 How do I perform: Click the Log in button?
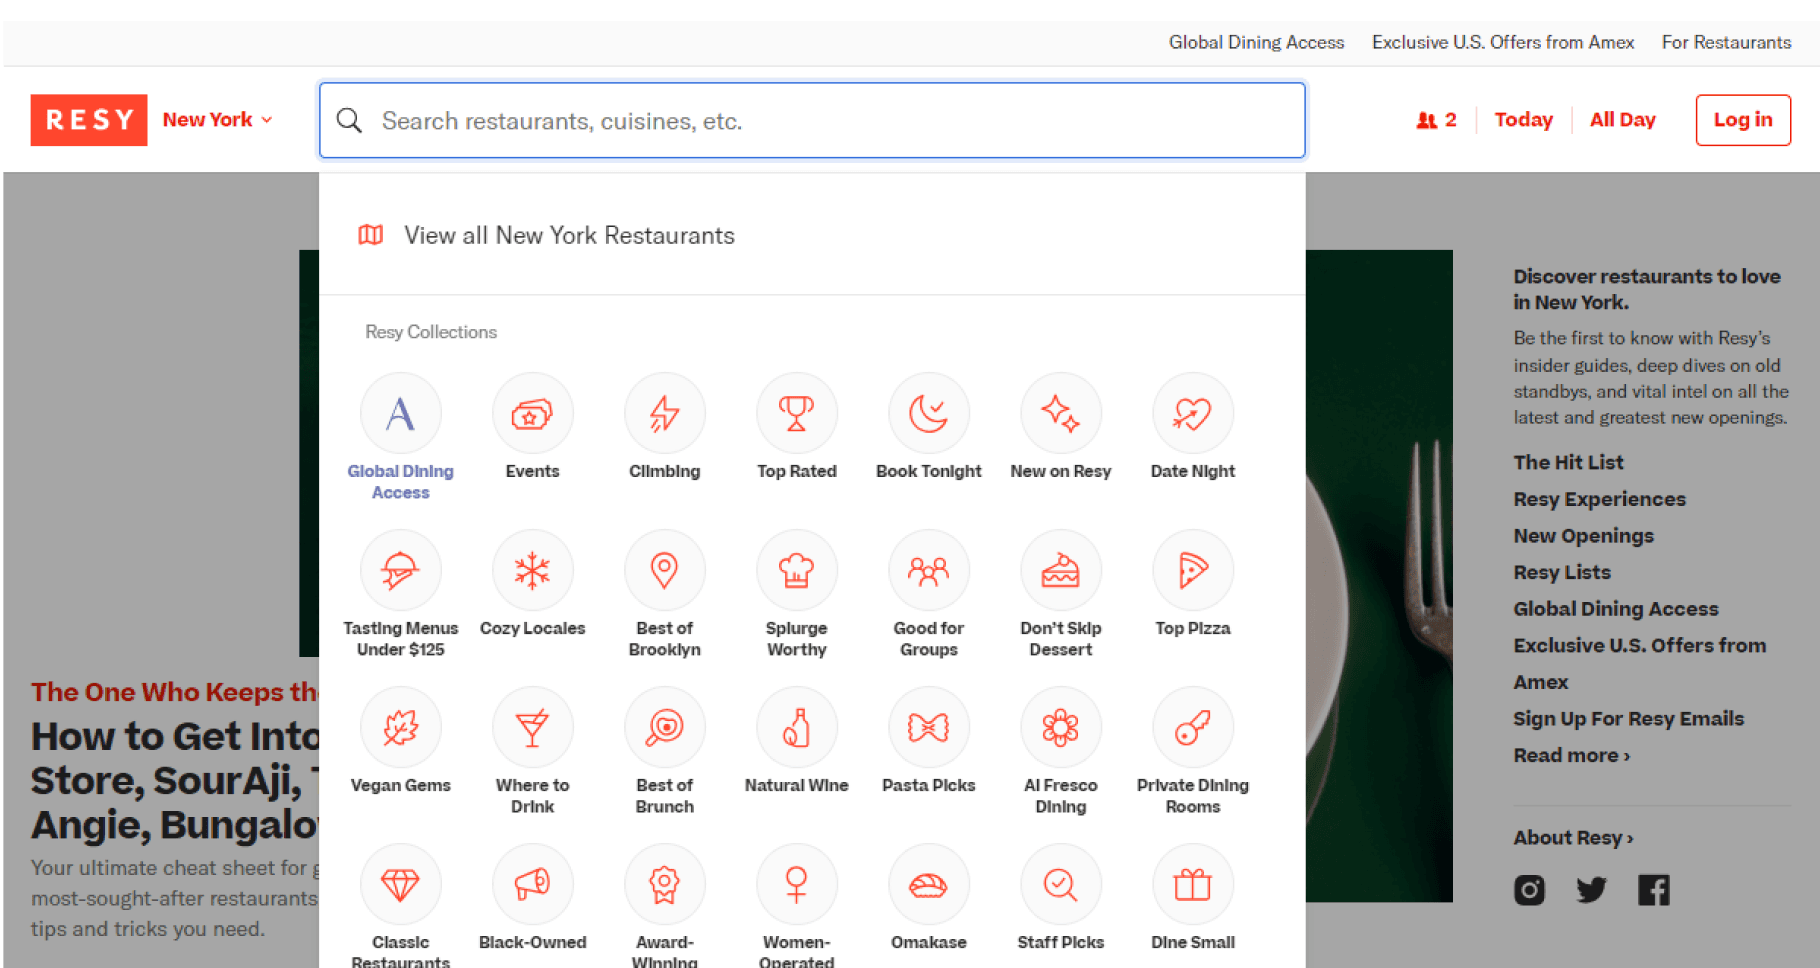1743,120
